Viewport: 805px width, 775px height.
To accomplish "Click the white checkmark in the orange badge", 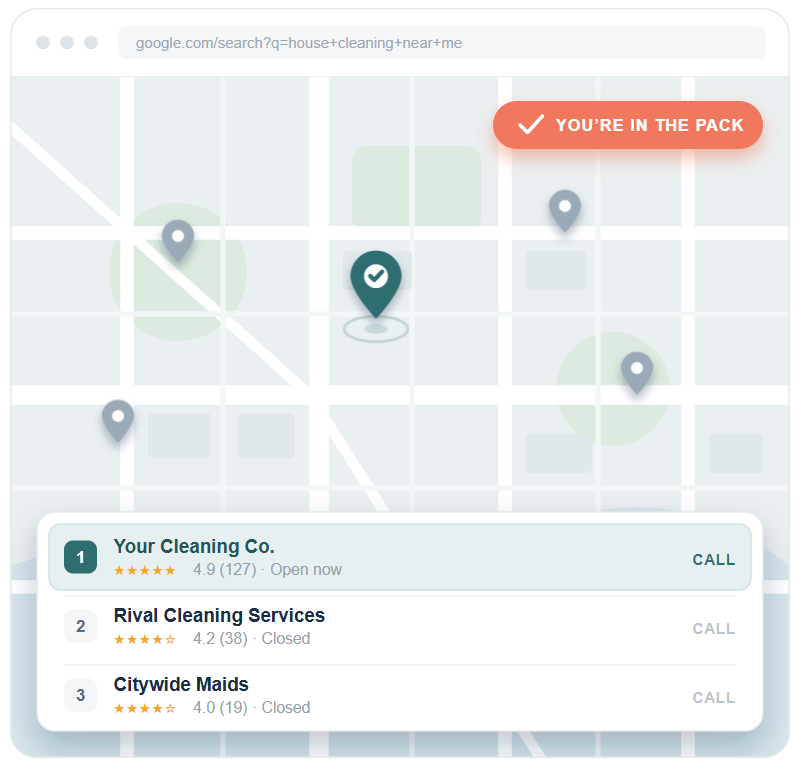I will [x=531, y=125].
